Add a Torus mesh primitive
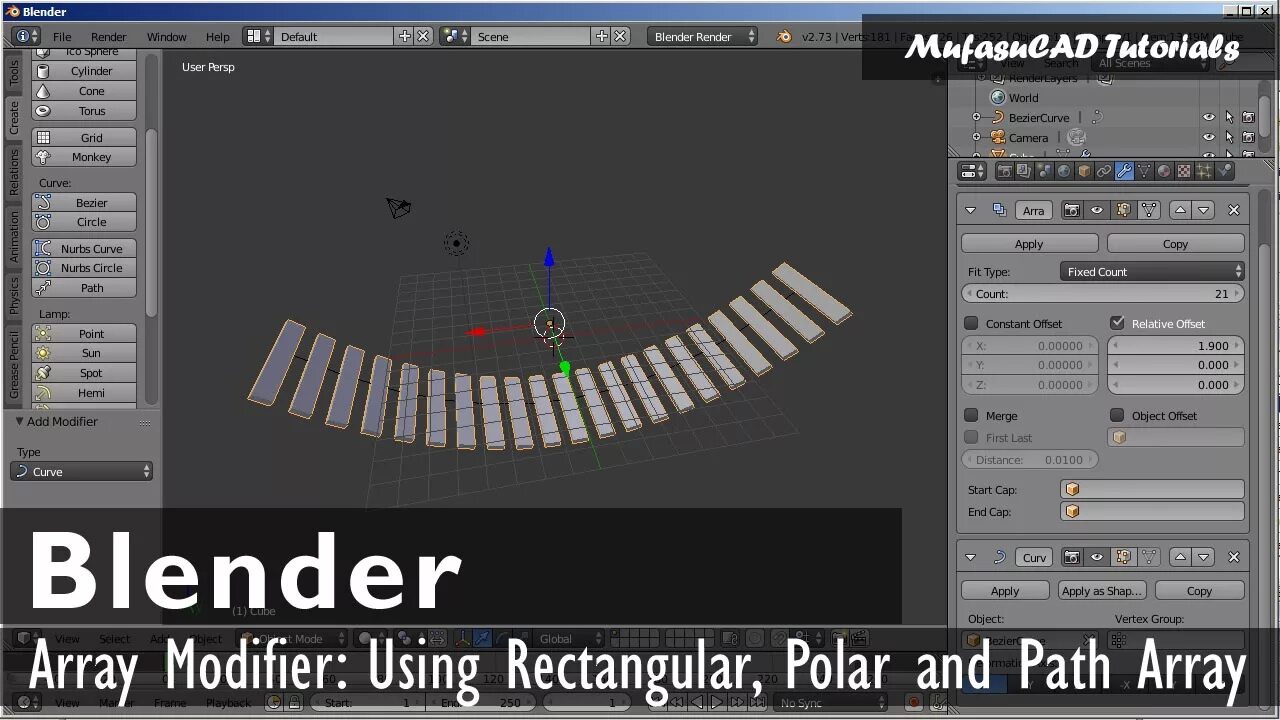 [84, 111]
